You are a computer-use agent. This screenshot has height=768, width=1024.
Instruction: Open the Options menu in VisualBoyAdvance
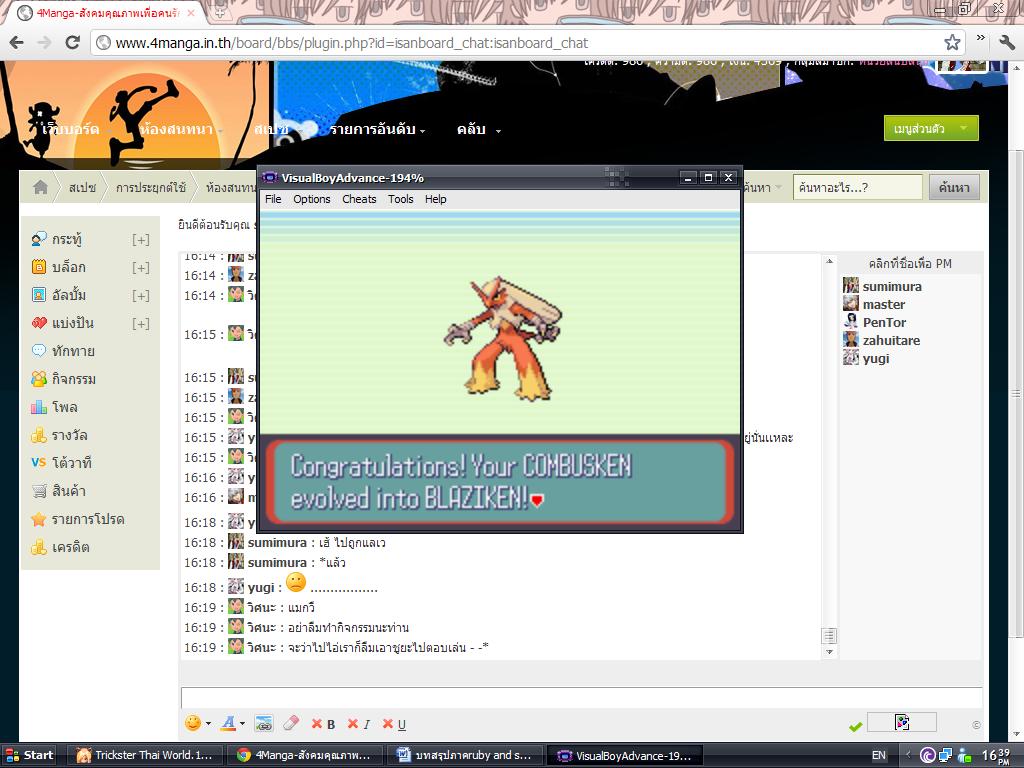click(x=312, y=199)
